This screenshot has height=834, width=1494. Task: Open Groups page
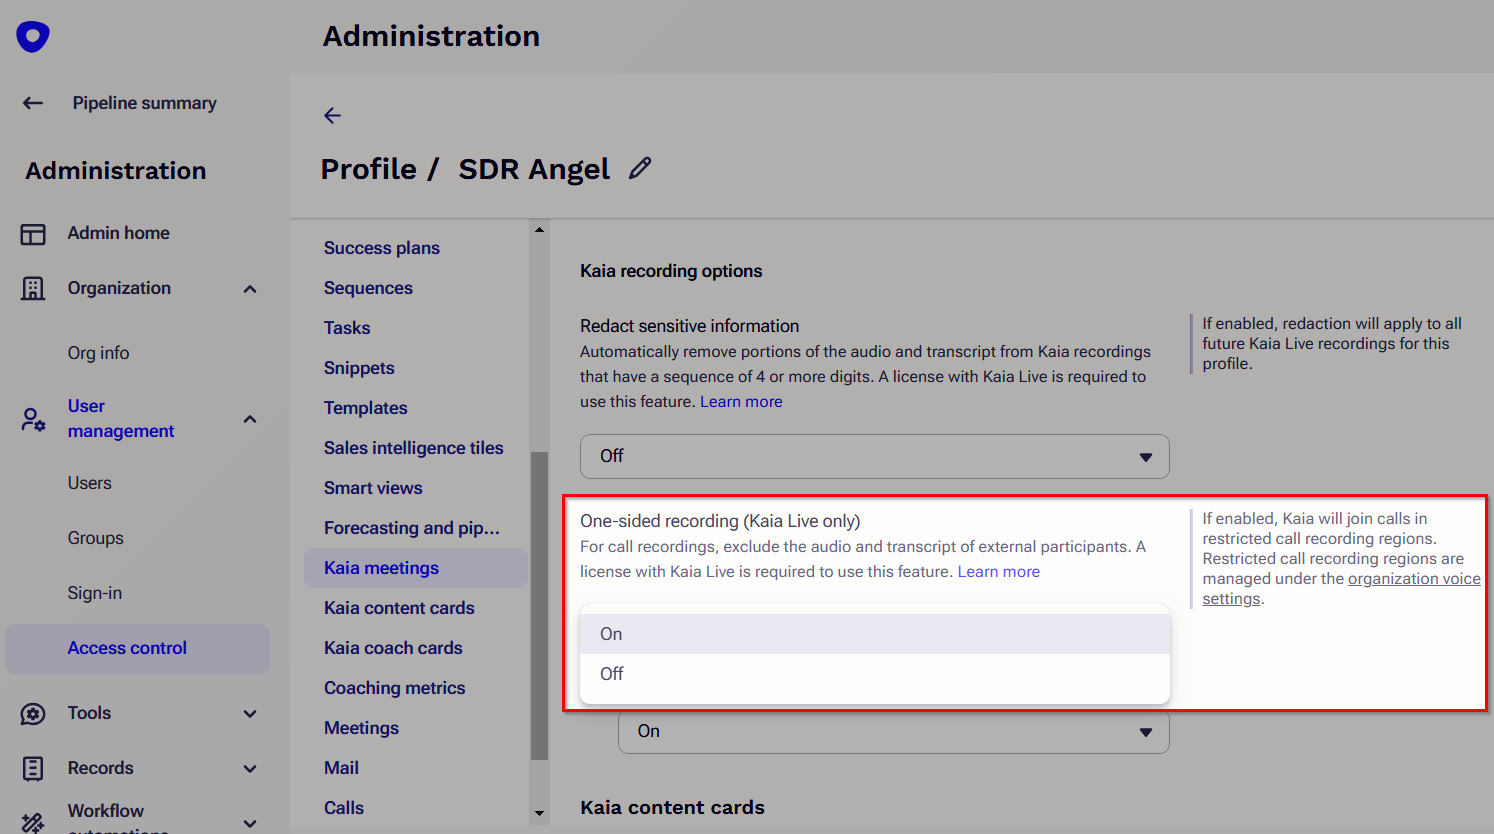[95, 538]
